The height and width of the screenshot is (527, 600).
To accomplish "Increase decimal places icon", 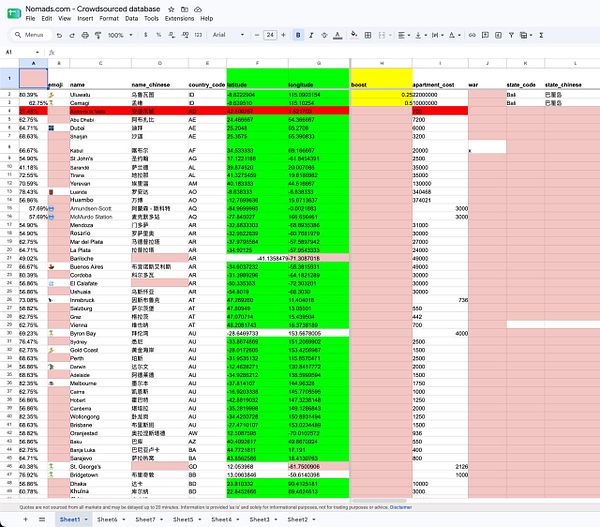I will click(185, 35).
